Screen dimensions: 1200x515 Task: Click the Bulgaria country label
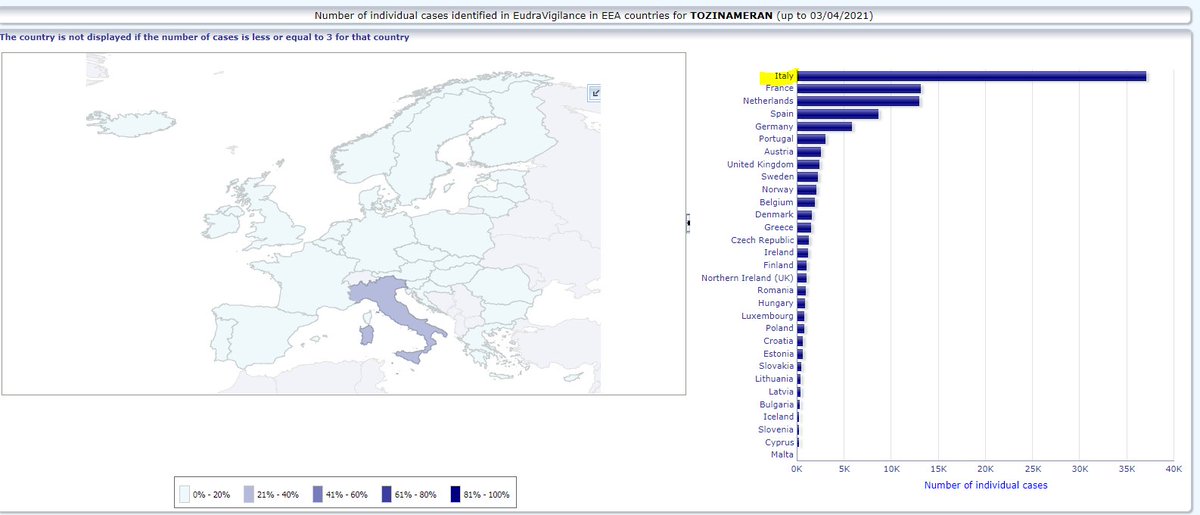(776, 404)
